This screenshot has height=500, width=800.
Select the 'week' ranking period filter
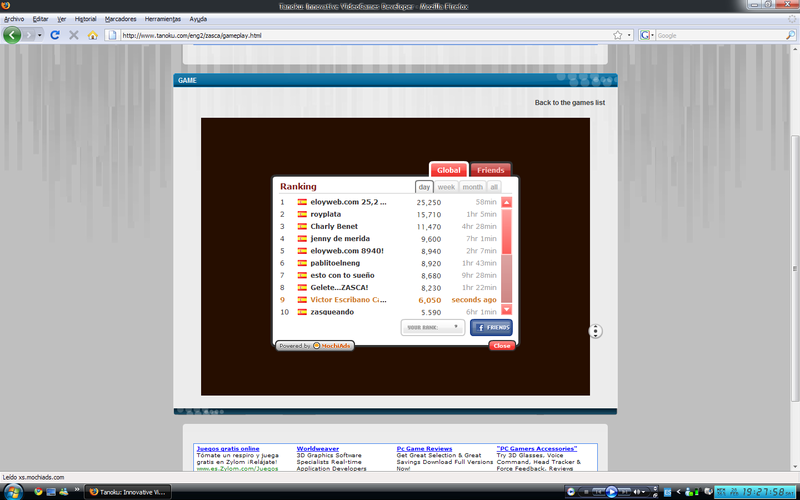click(446, 187)
